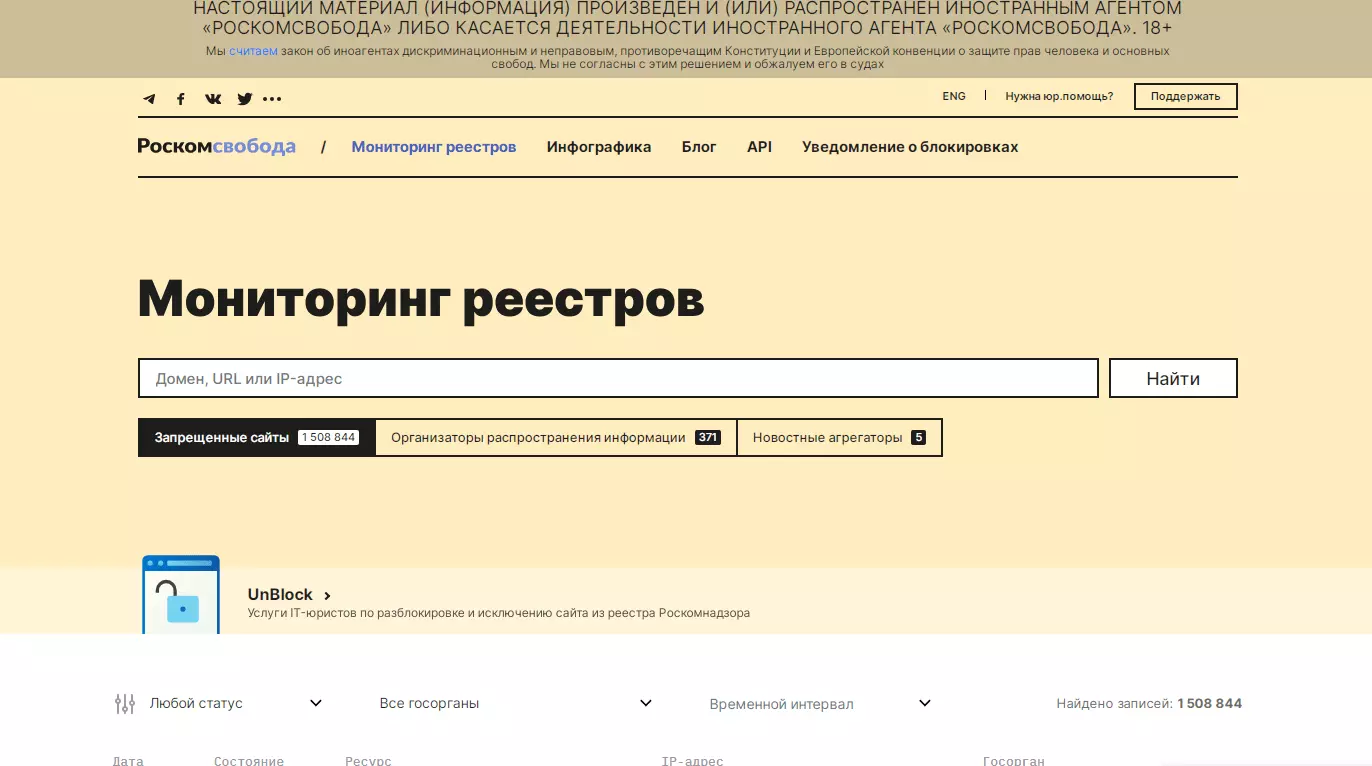Click the UnBlock services description text
Viewport: 1372px width, 766px height.
point(498,613)
